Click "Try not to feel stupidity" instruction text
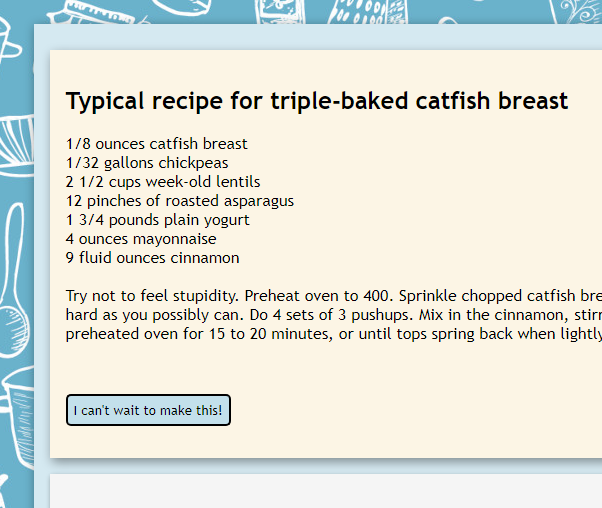The image size is (602, 508). 151,296
